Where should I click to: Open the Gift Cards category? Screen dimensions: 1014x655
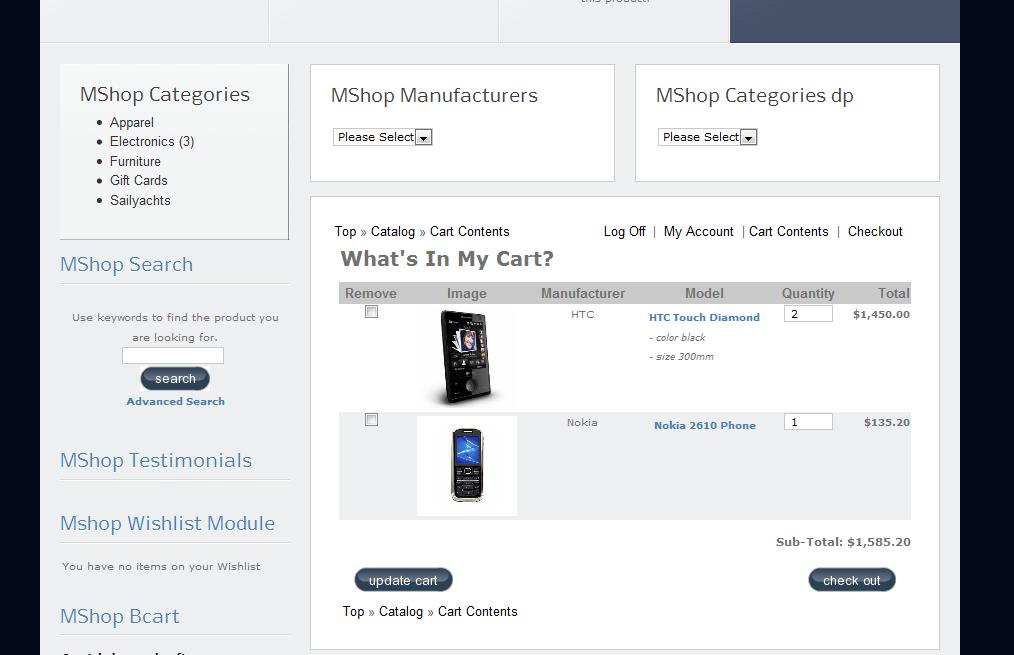click(138, 180)
